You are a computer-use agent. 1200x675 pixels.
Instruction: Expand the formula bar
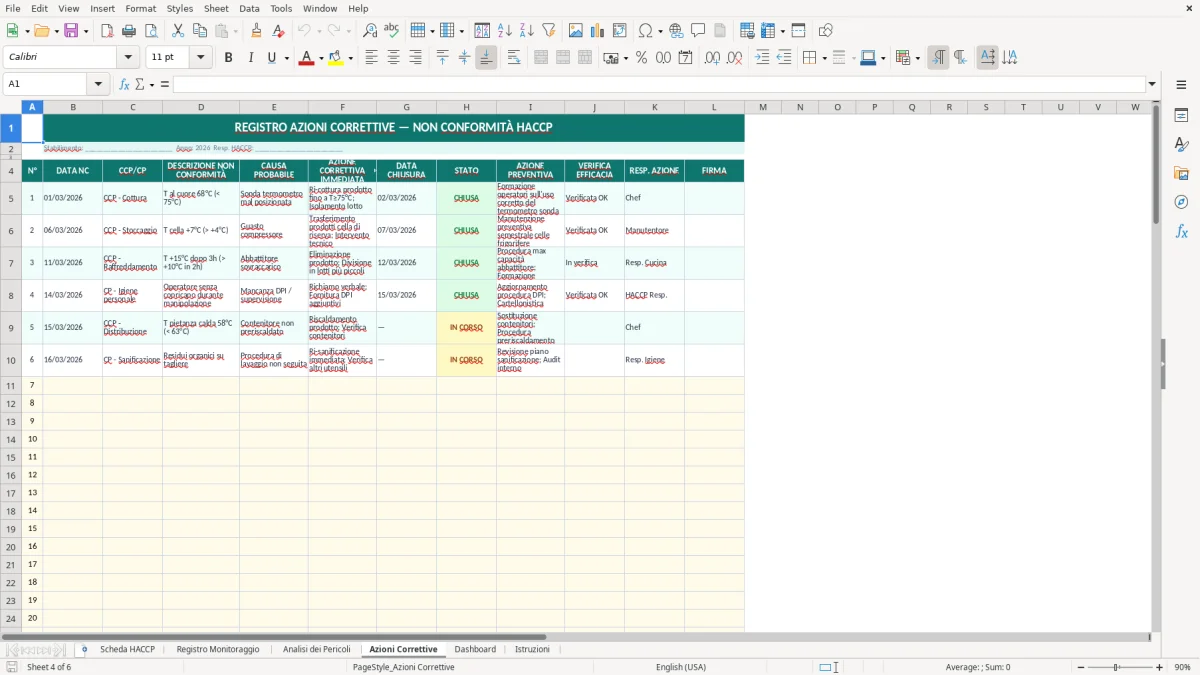[x=1152, y=84]
